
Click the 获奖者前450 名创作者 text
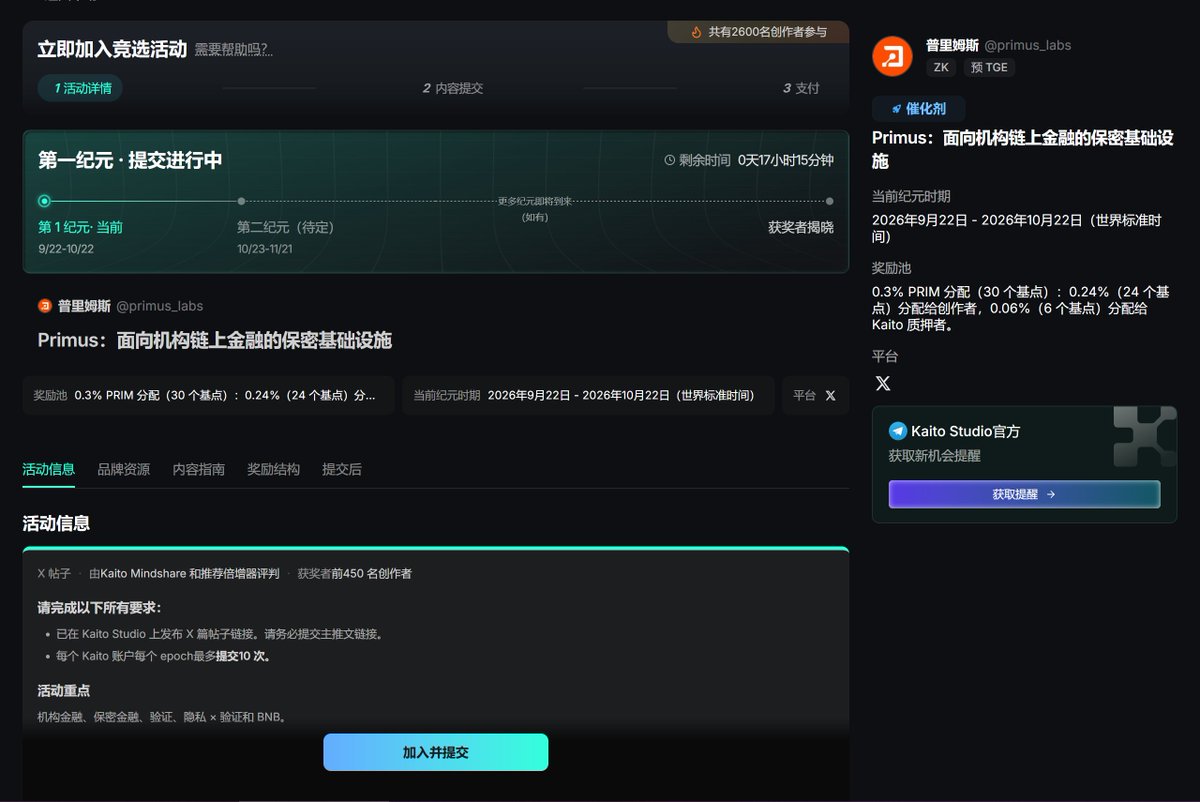(354, 574)
